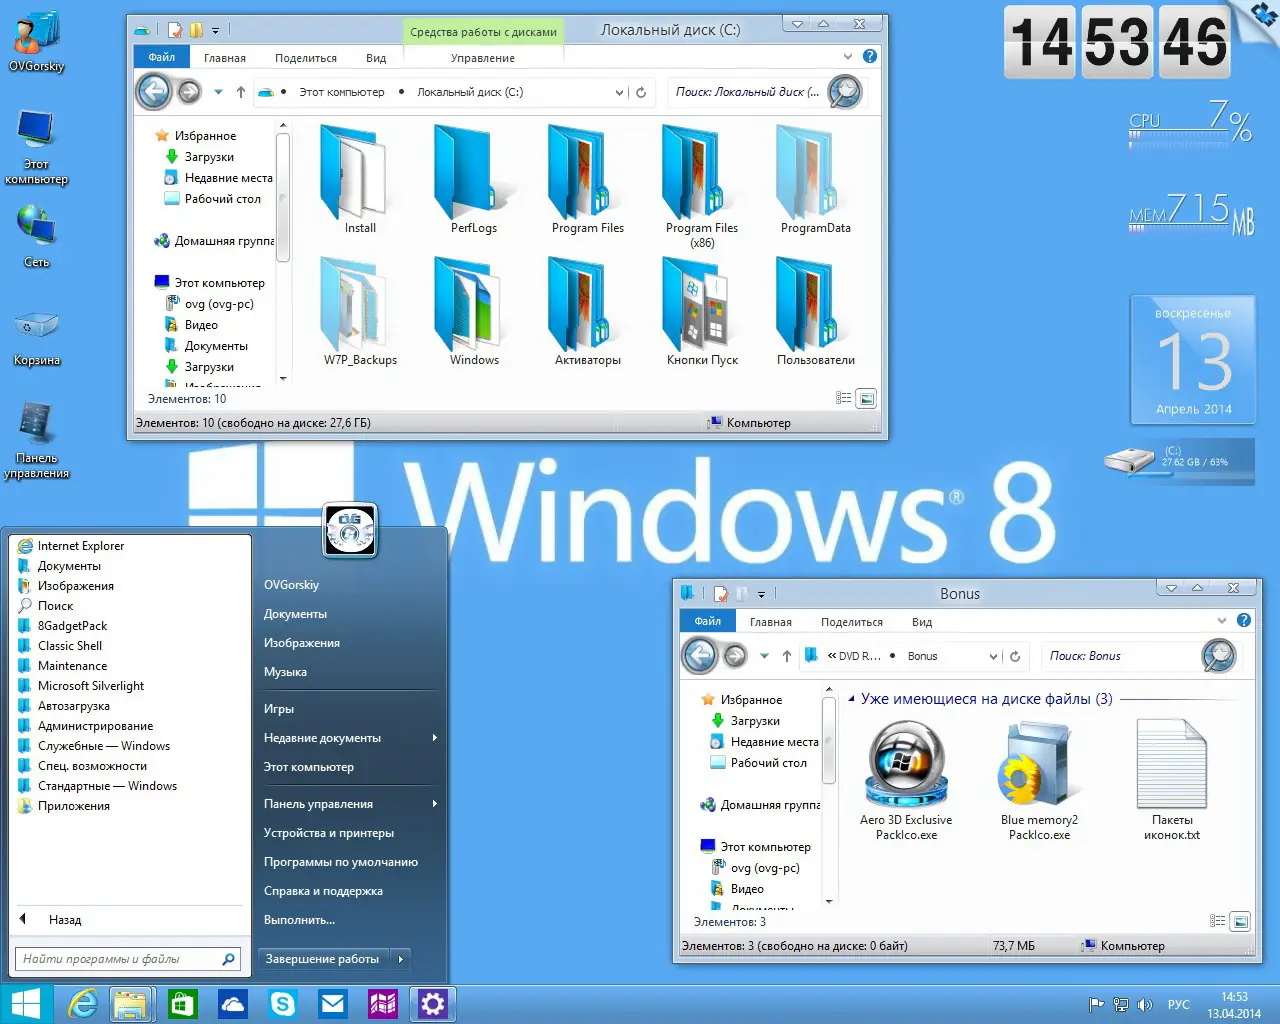Screen dimensions: 1280x1024
Task: Open the Поделиться tab in Bonus window
Action: (852, 622)
